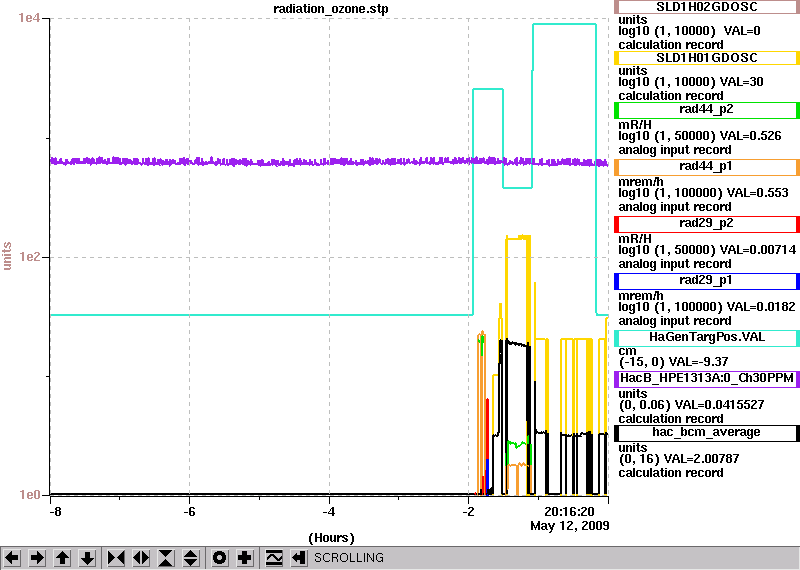Viewport: 800px width, 570px height.
Task: Click the radiation_ozone.stp plot title
Action: (331, 9)
